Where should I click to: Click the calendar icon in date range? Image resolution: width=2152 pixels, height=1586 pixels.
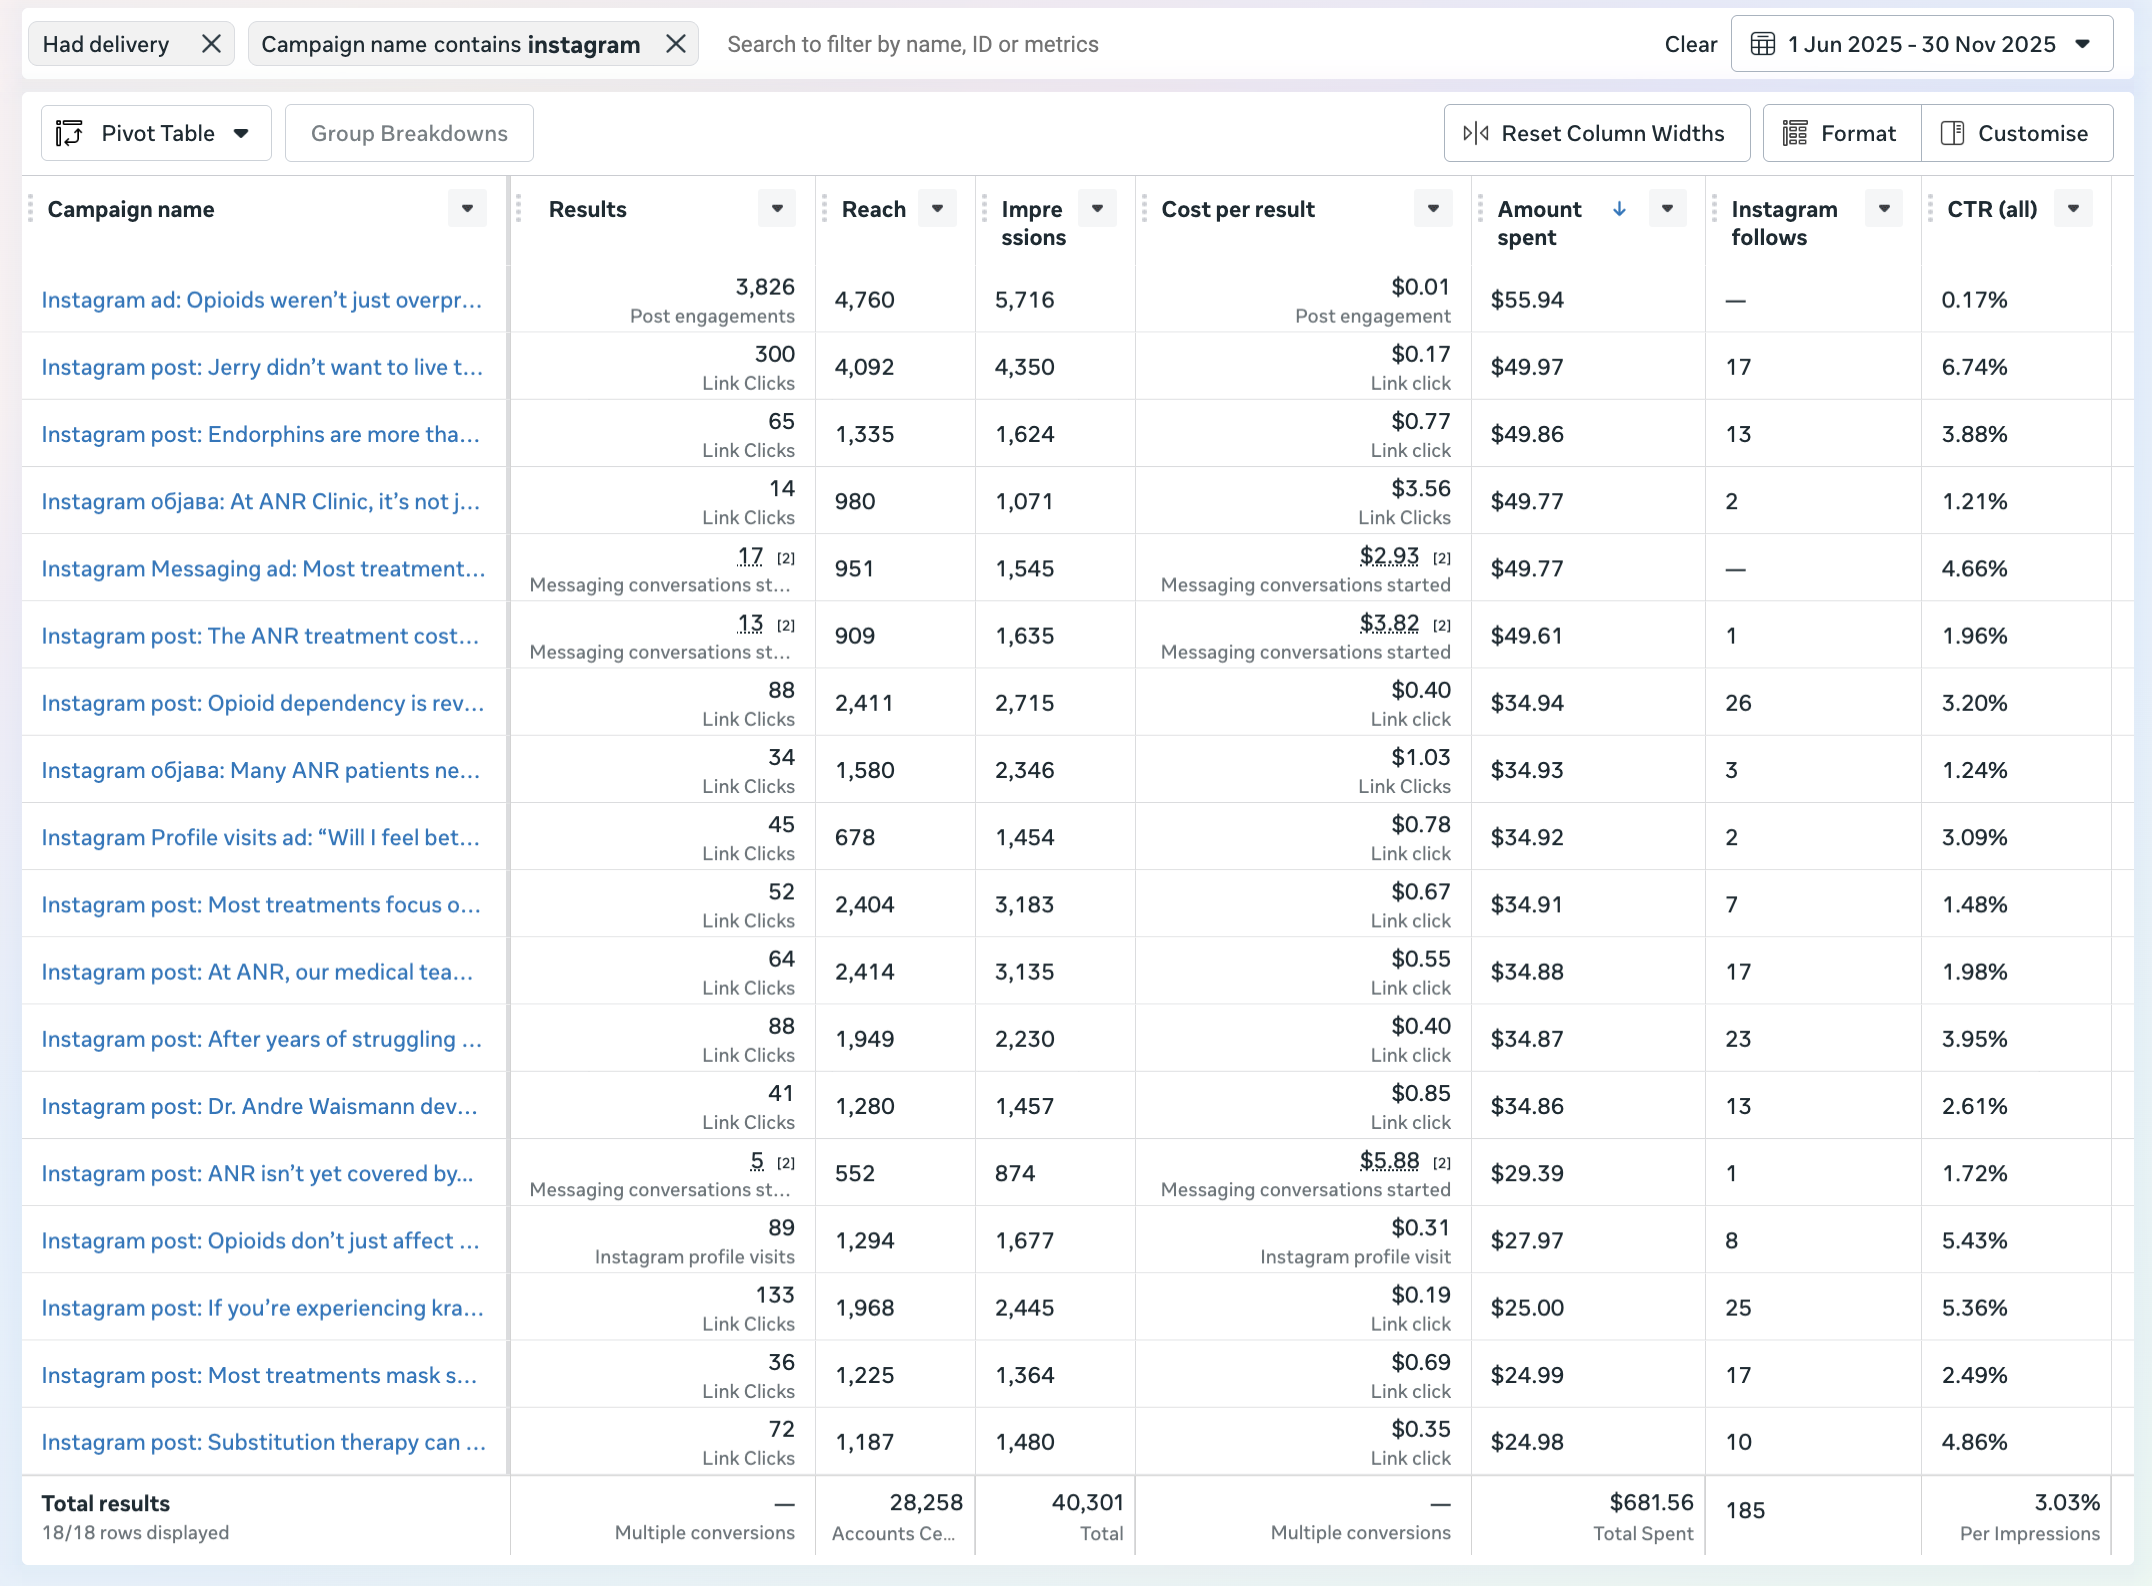tap(1763, 44)
